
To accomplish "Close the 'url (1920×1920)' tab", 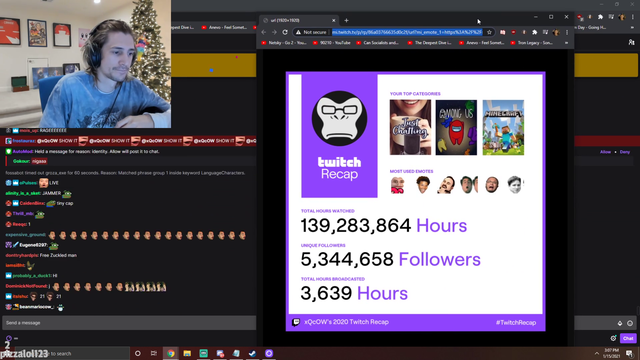I will pyautogui.click(x=333, y=20).
